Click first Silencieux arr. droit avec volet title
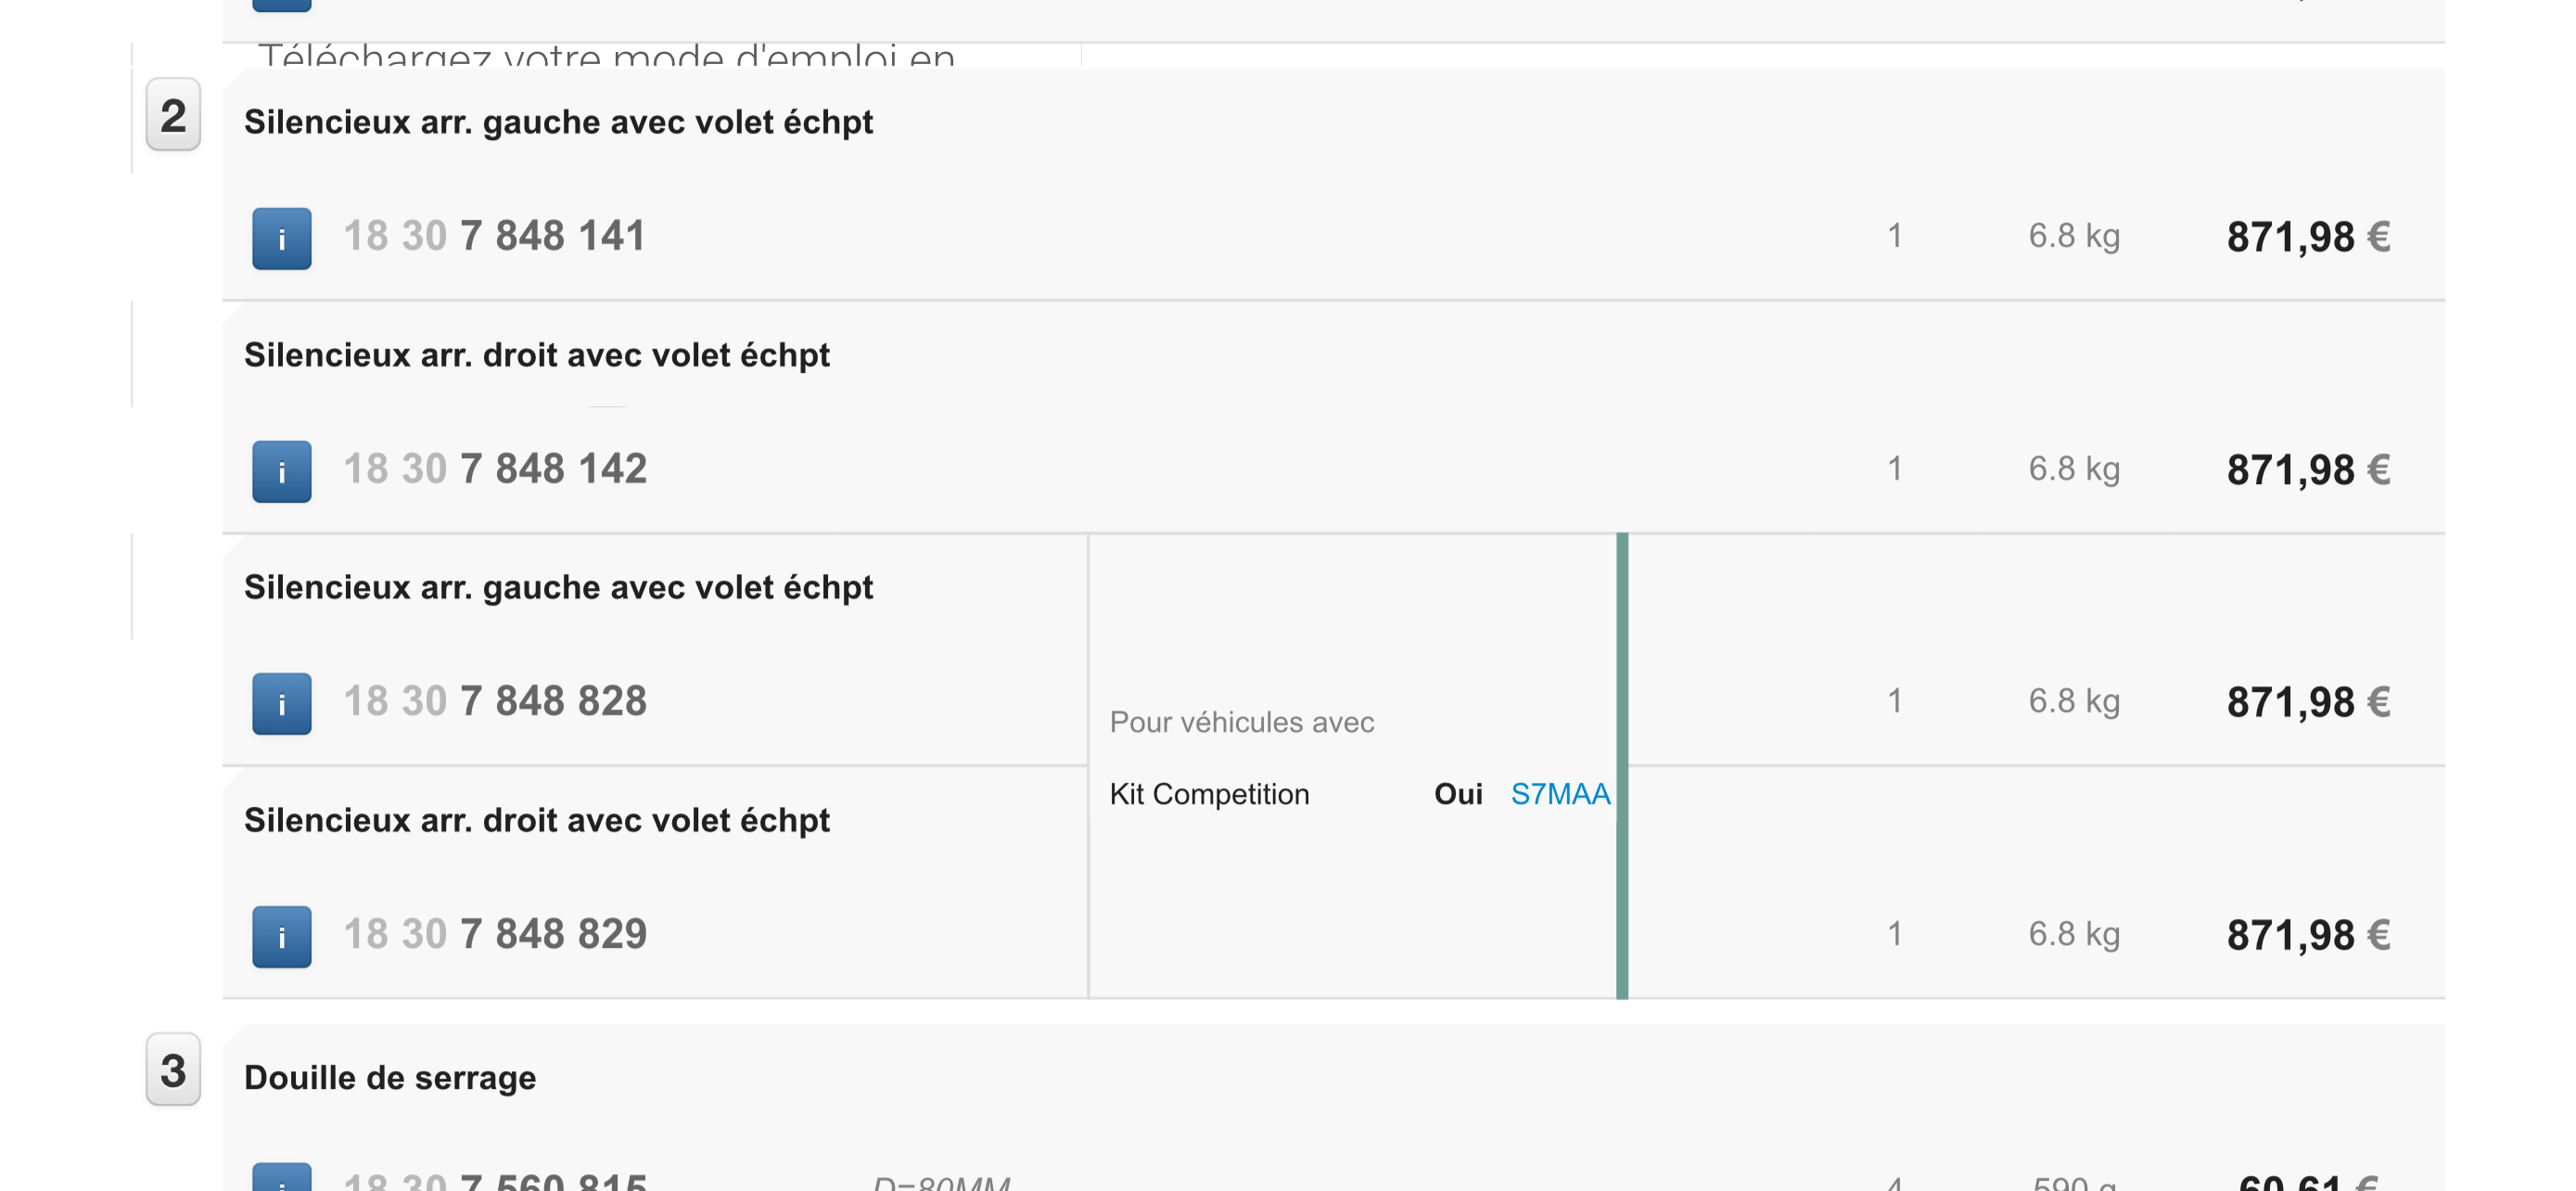This screenshot has width=2576, height=1191. click(x=537, y=355)
